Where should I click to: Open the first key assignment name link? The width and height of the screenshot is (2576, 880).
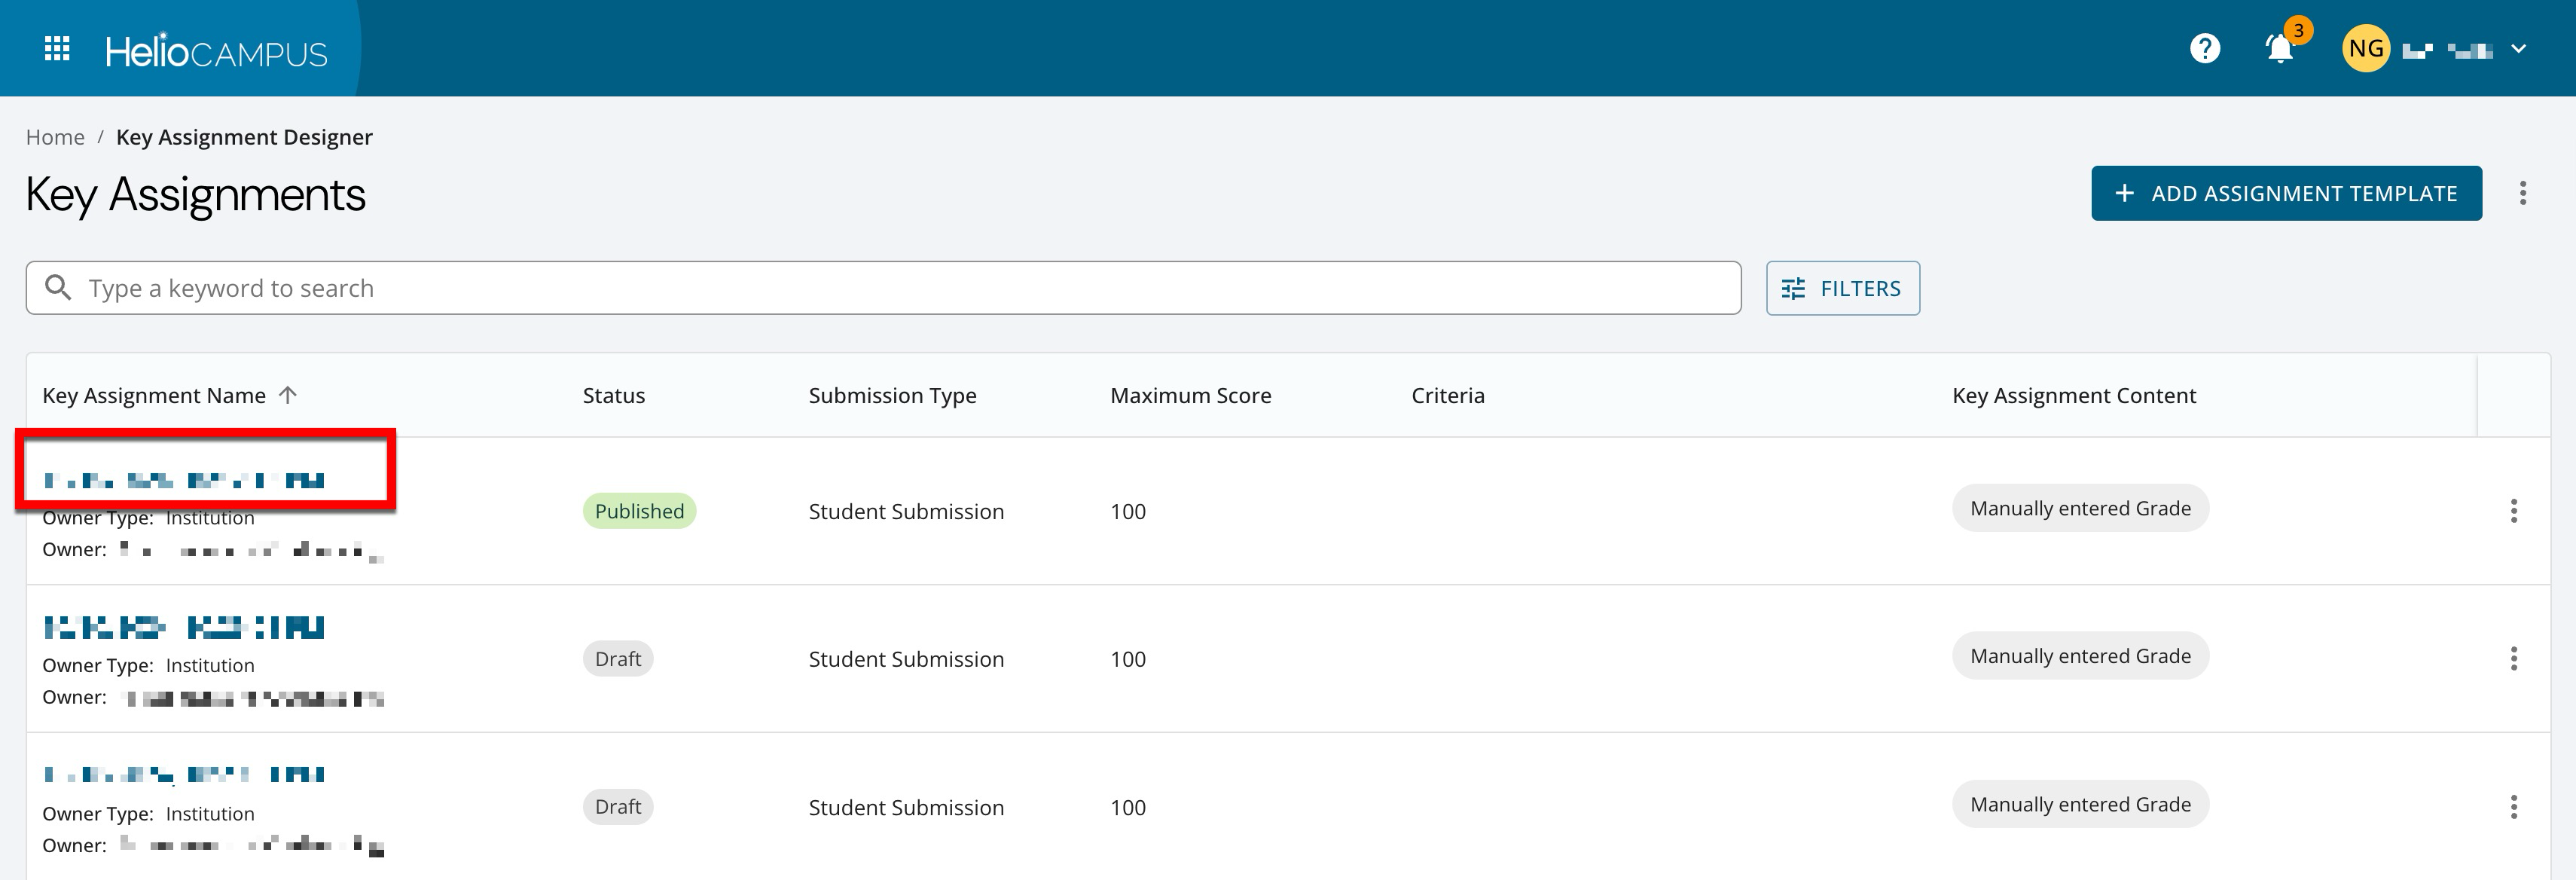point(184,481)
